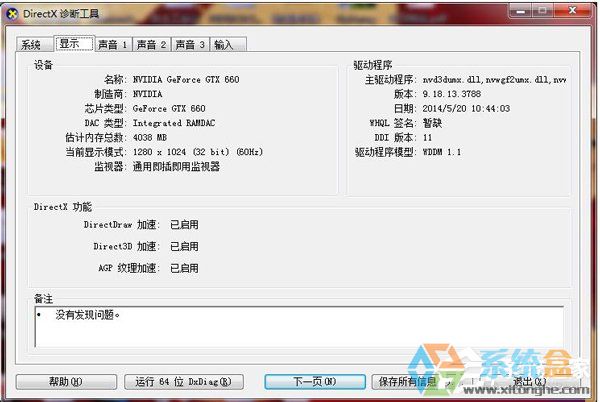Viewport: 600px width, 402px height.
Task: Click driver date 2014/5/20 10:44:03
Action: pos(466,109)
